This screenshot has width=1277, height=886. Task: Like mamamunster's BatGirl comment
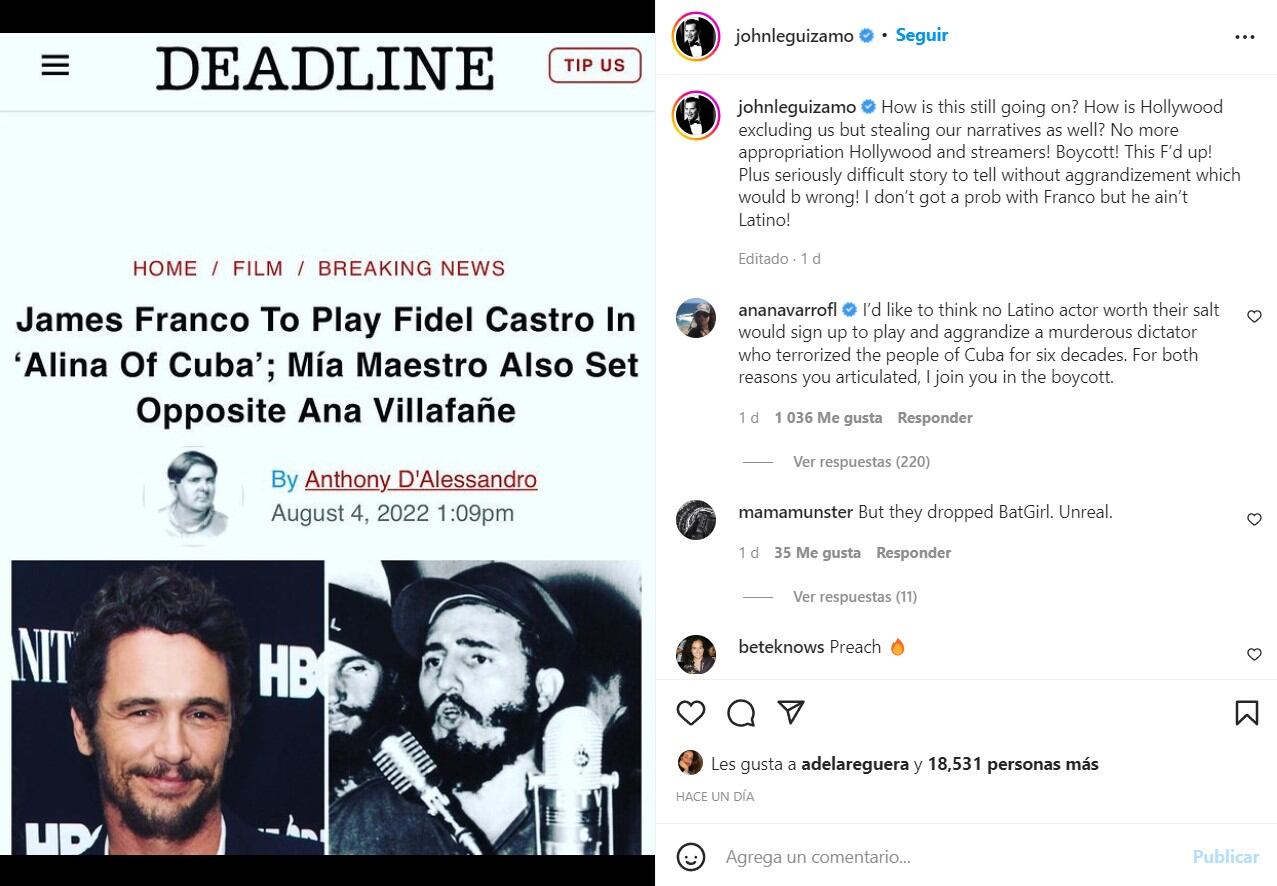pyautogui.click(x=1254, y=520)
